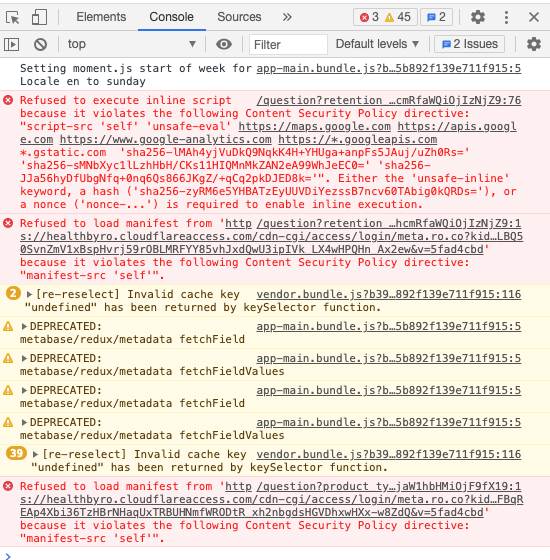This screenshot has width=550, height=560.
Task: Click error icon on first manifest error
Action: (x=8, y=223)
